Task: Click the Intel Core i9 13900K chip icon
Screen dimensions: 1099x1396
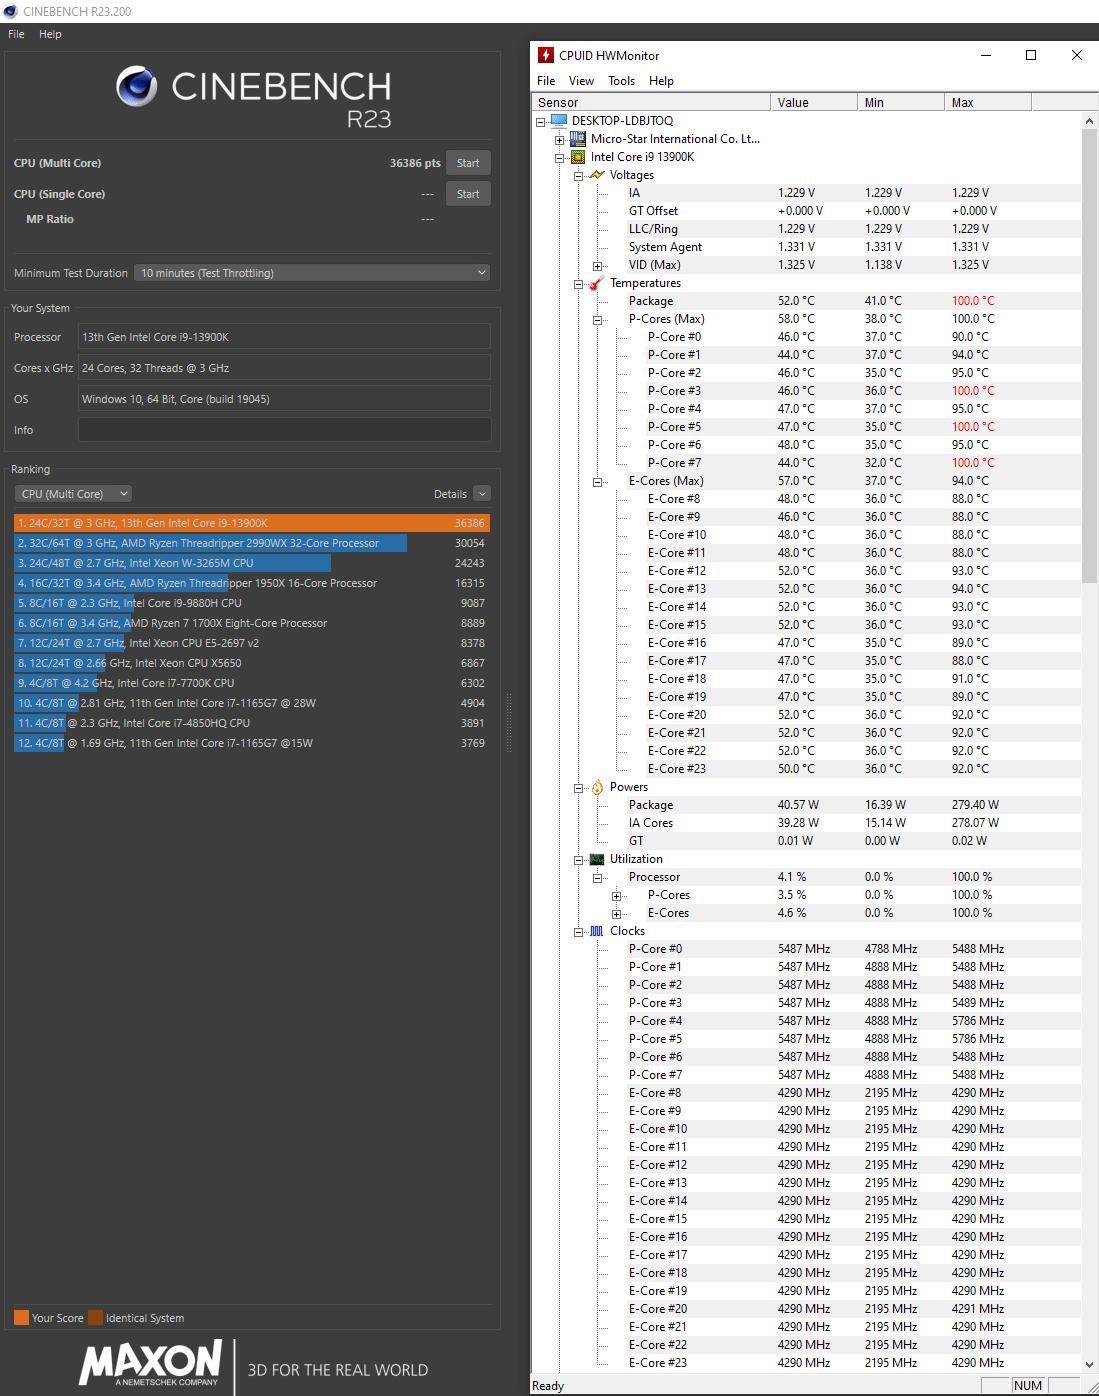Action: (x=578, y=157)
